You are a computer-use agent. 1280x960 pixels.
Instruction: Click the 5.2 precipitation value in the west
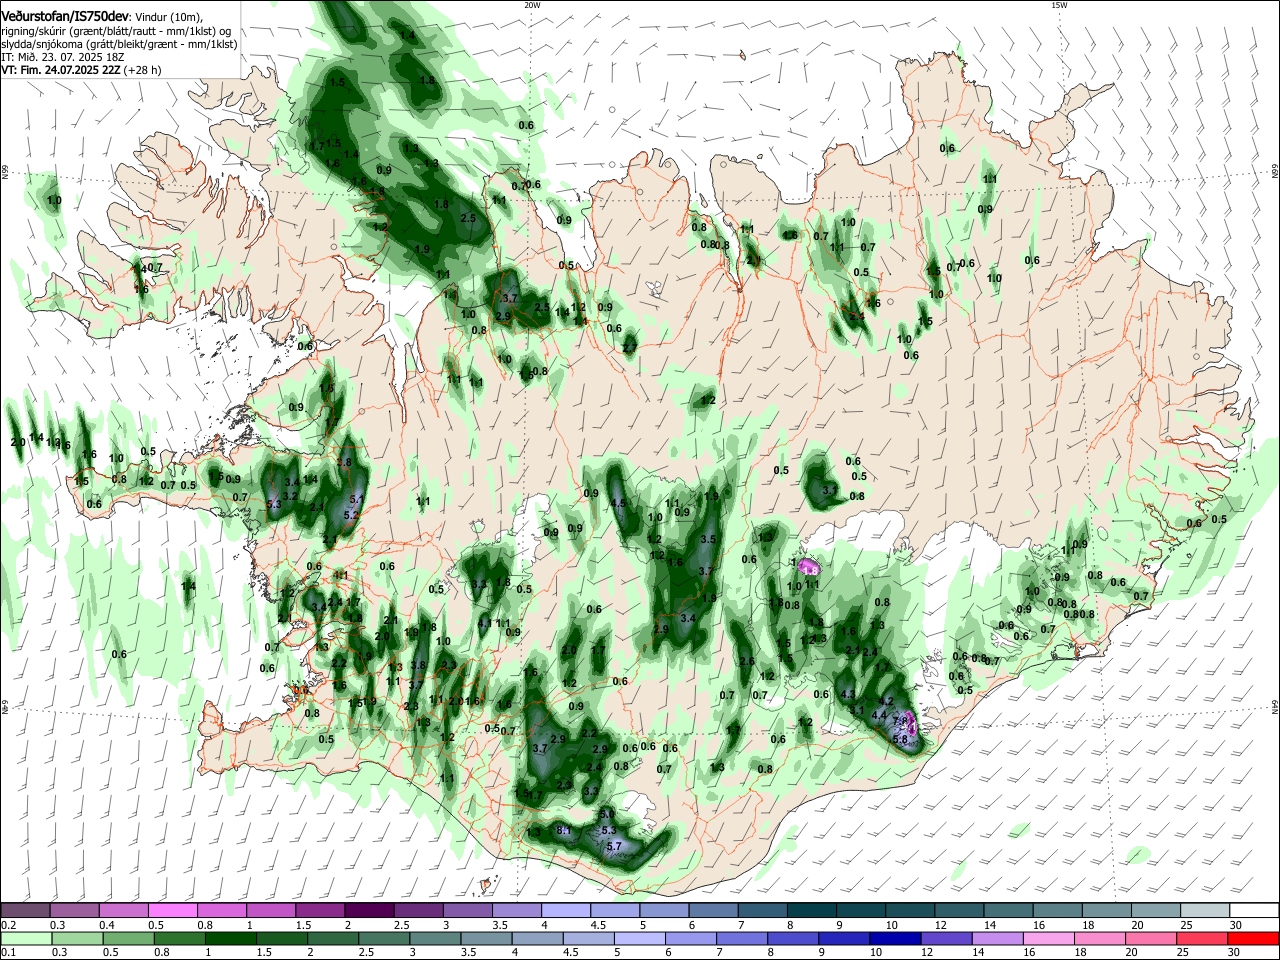(350, 515)
